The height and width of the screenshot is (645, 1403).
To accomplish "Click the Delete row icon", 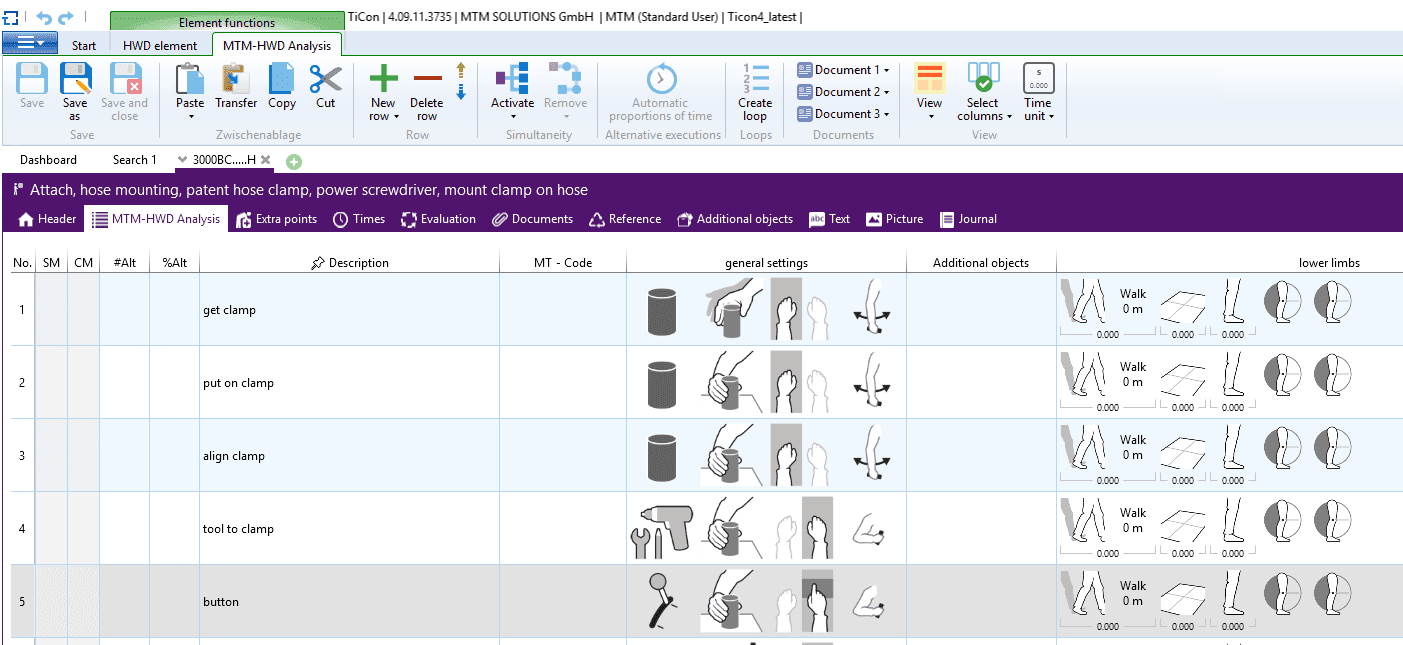I will coord(427,79).
